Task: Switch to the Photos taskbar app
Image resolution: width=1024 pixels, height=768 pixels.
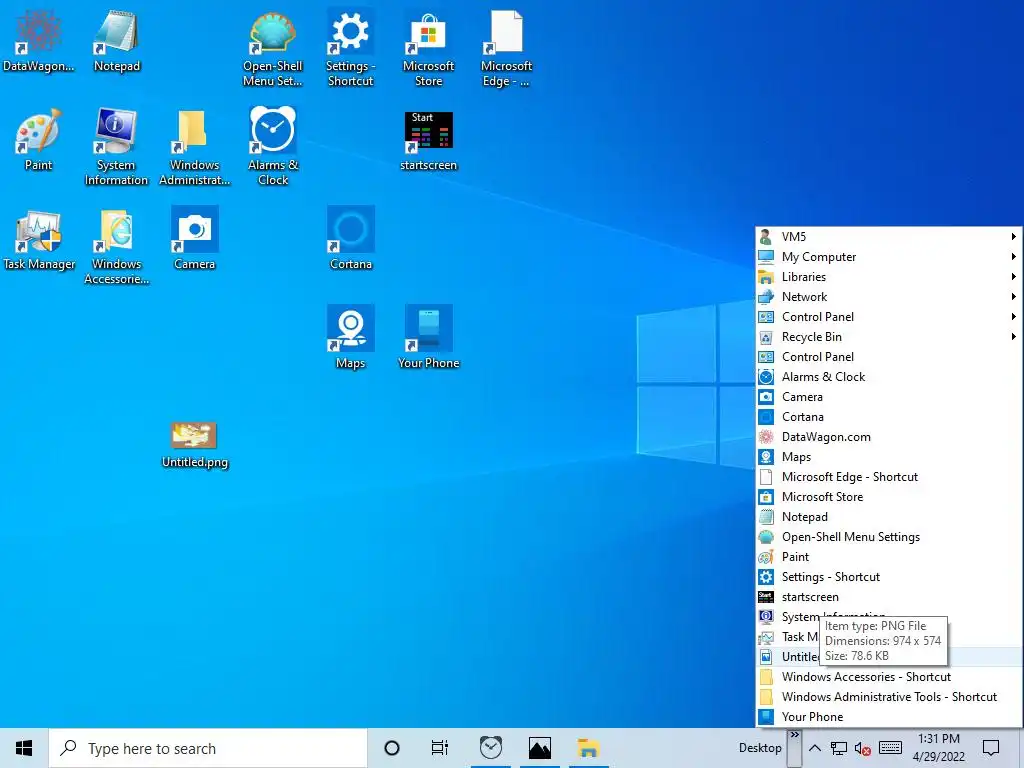Action: [x=539, y=748]
